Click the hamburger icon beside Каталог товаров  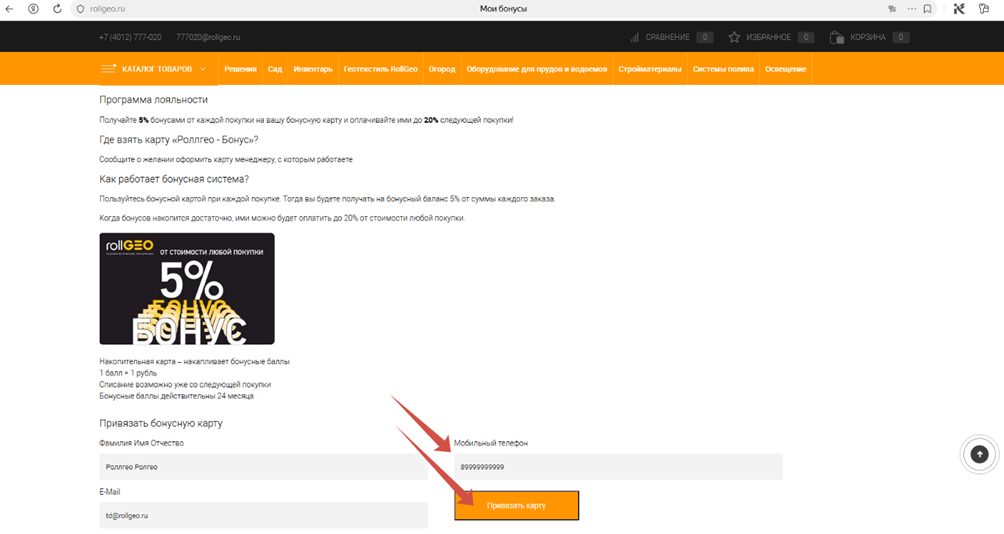pyautogui.click(x=108, y=69)
